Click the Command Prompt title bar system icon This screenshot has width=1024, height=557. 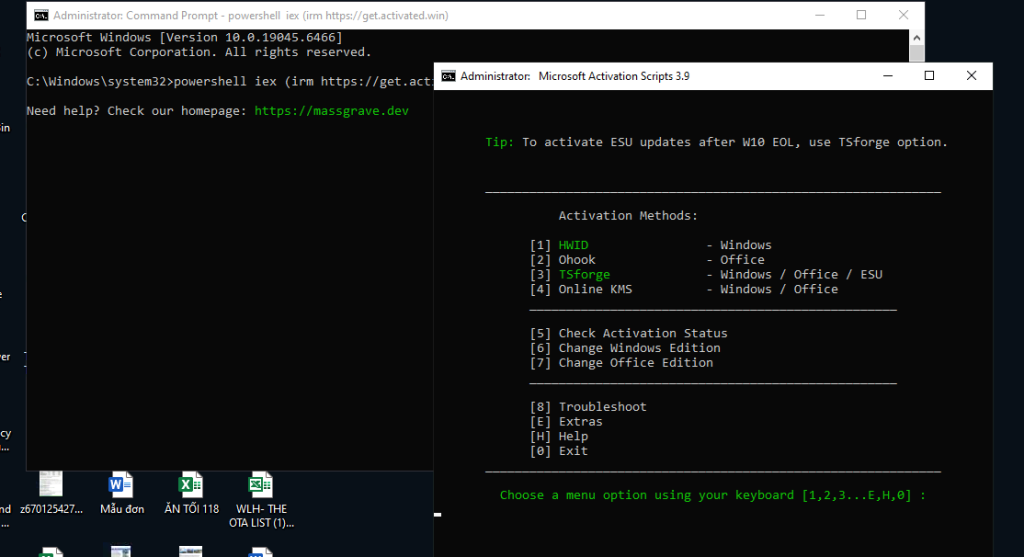pos(39,15)
